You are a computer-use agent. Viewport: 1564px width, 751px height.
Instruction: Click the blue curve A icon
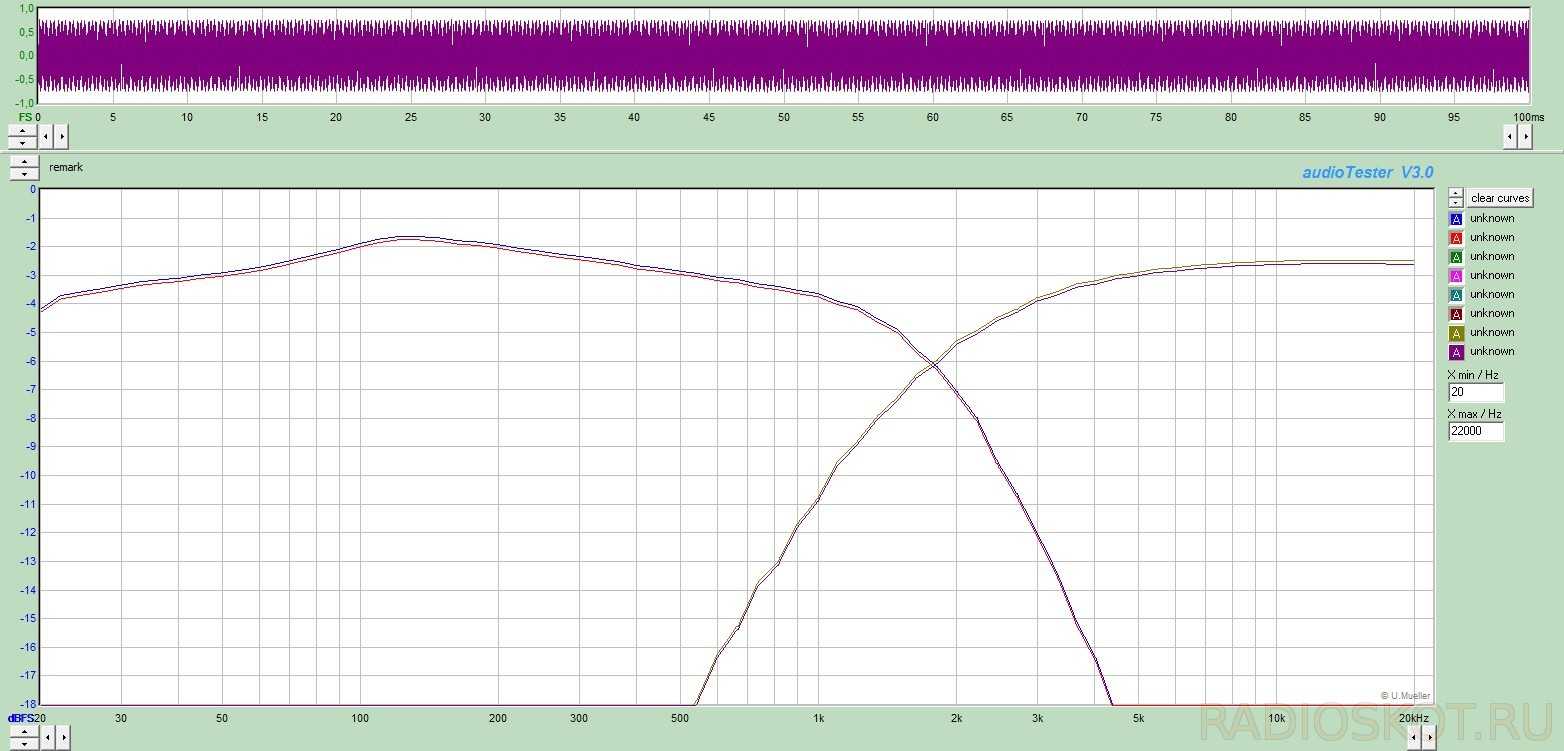[1456, 219]
